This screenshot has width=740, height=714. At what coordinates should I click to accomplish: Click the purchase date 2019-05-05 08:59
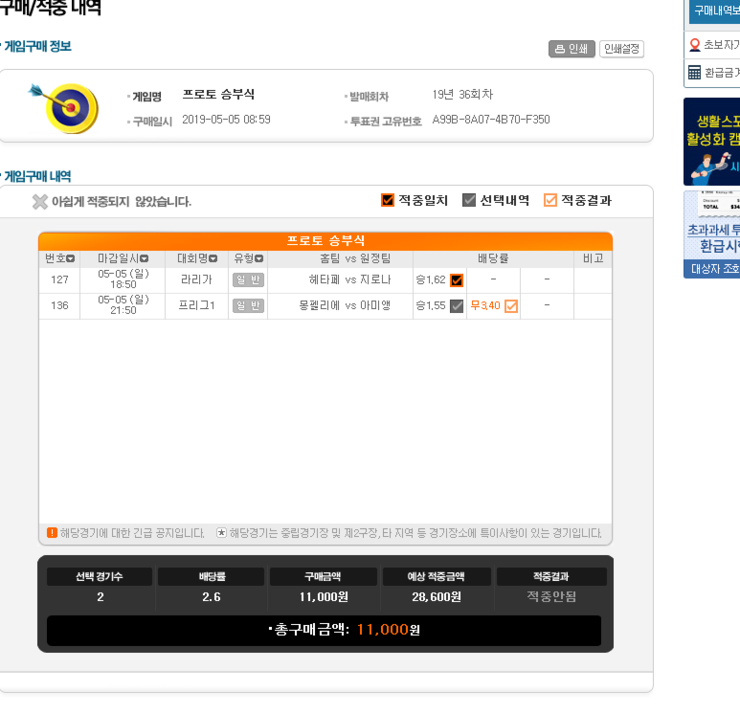click(x=226, y=120)
